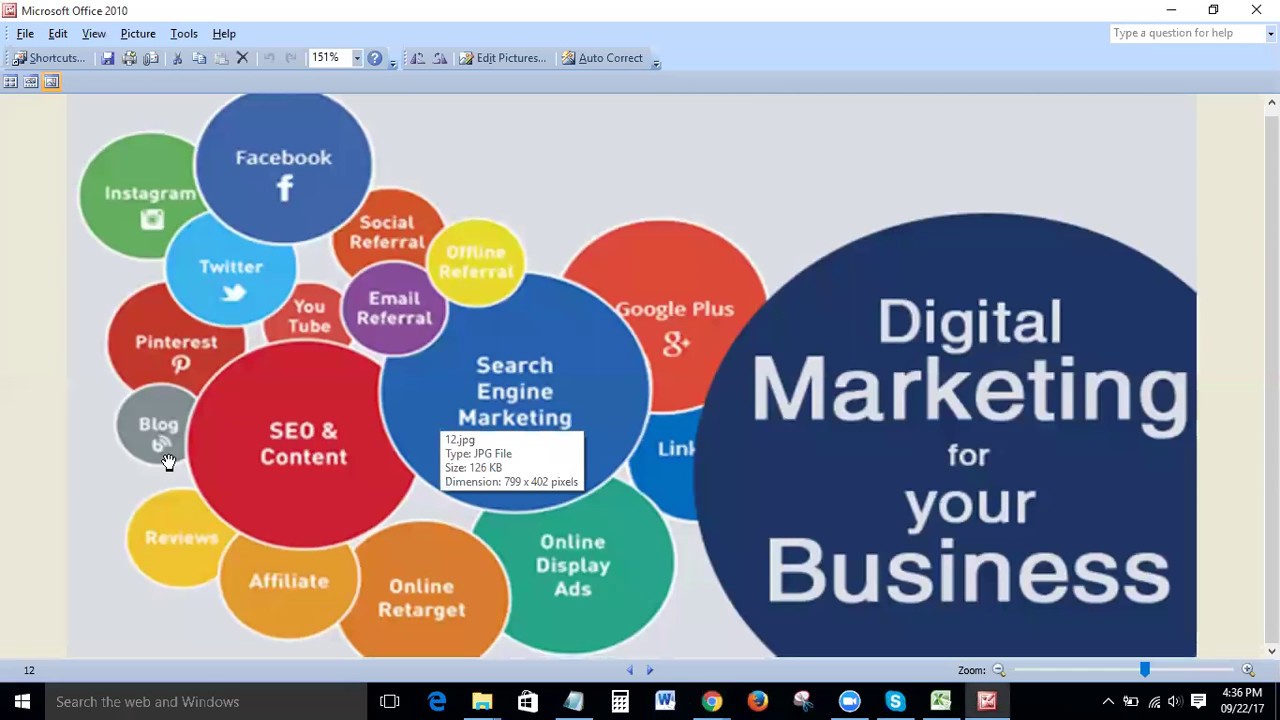Viewport: 1280px width, 720px height.
Task: Click the Windows Start button
Action: [x=22, y=702]
